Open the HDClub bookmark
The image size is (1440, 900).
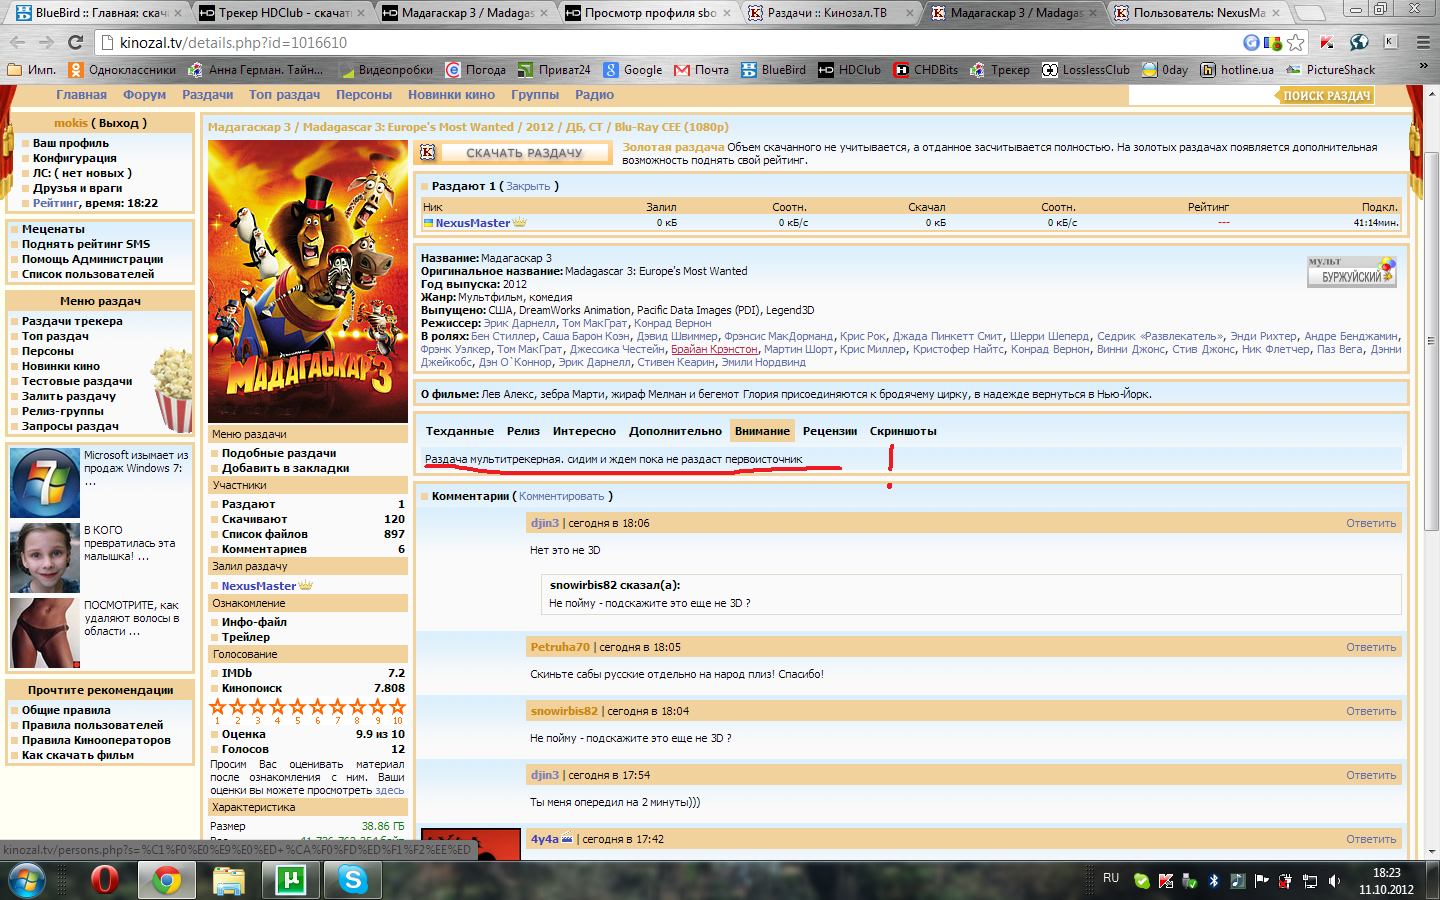coord(850,70)
